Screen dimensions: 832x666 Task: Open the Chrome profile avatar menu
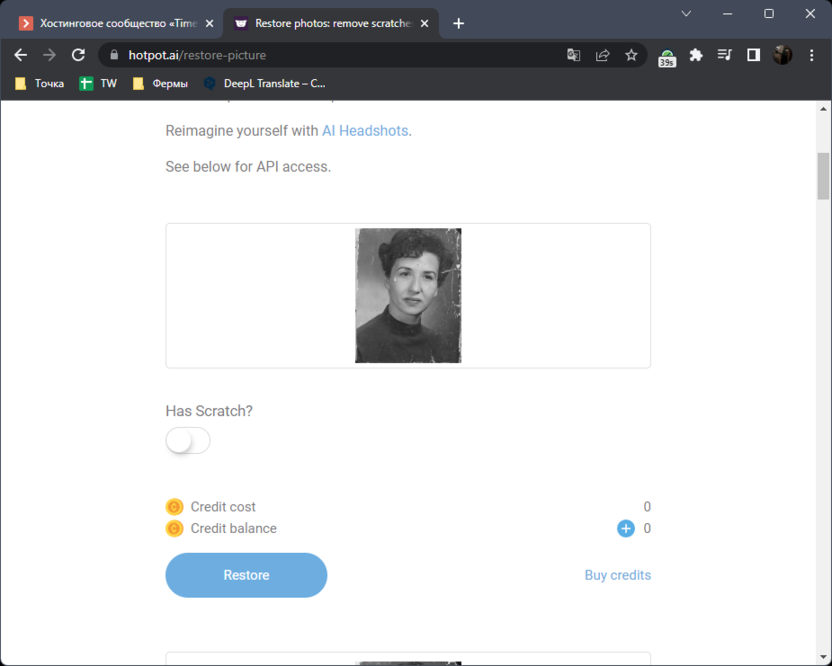[x=783, y=55]
